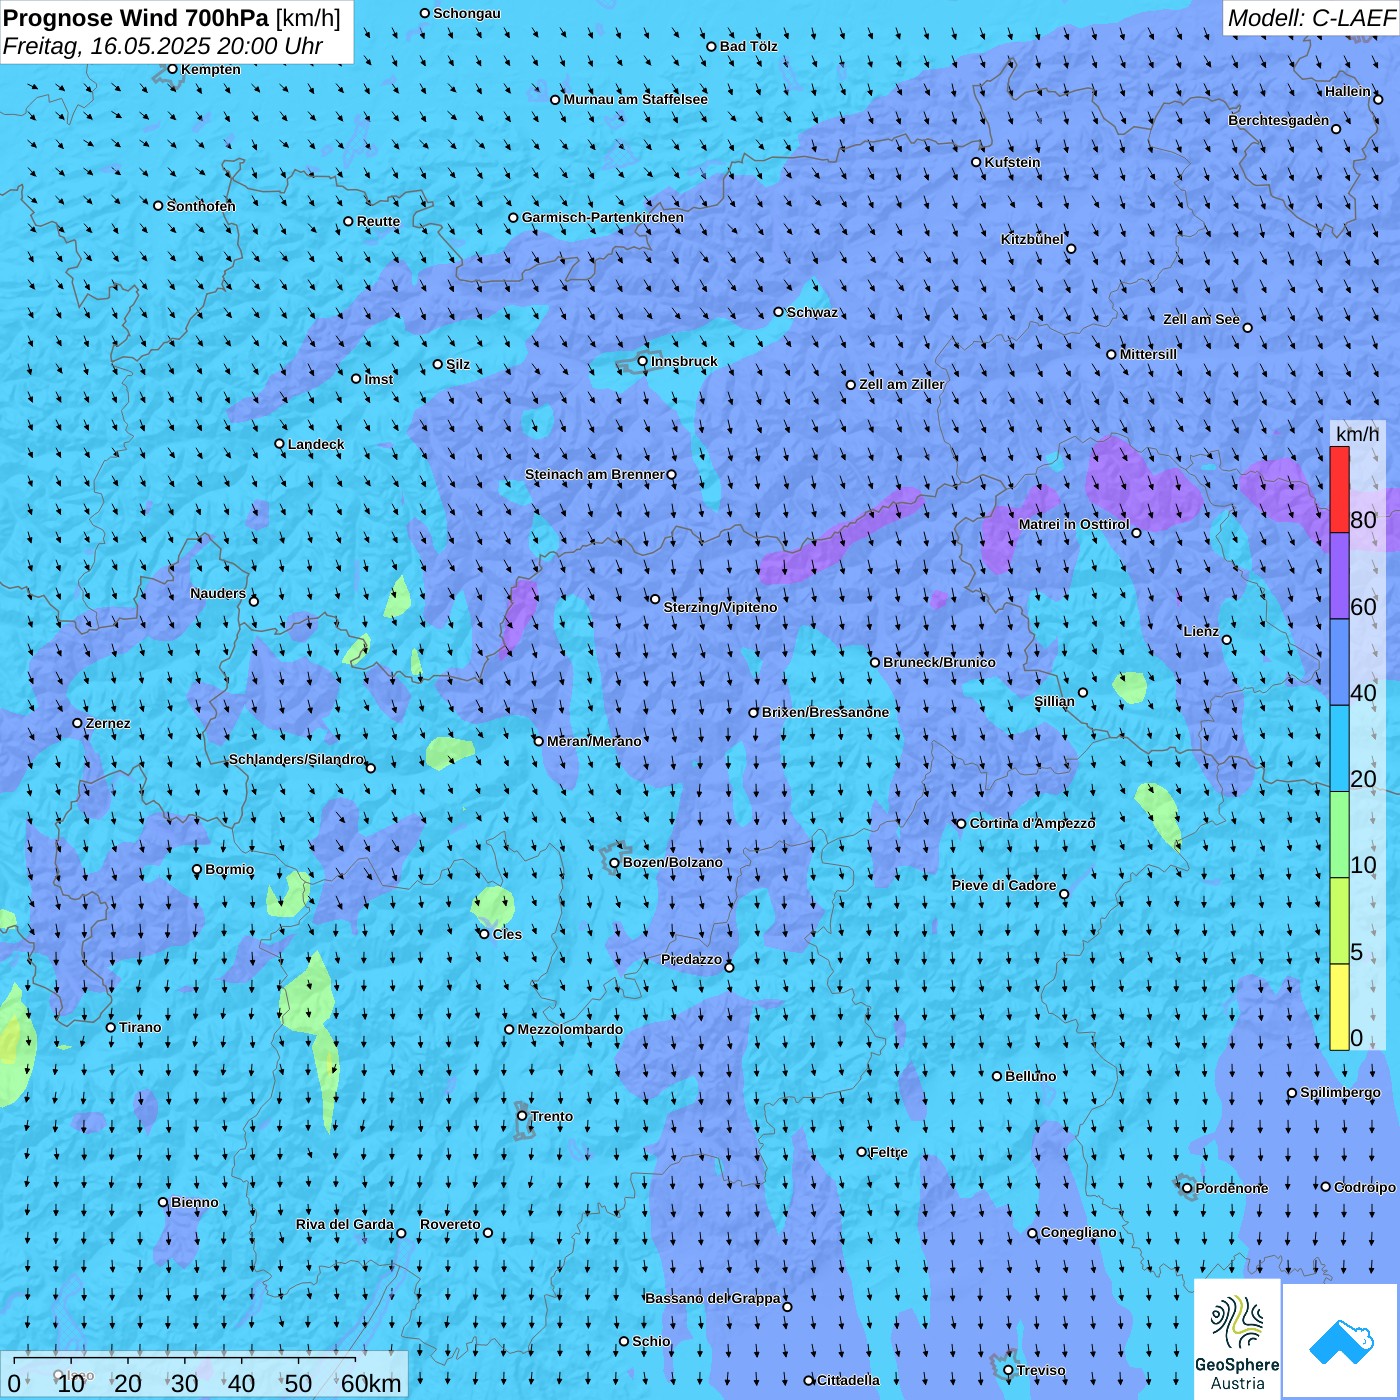Click the Feltre town label
The width and height of the screenshot is (1400, 1400).
[x=889, y=1152]
